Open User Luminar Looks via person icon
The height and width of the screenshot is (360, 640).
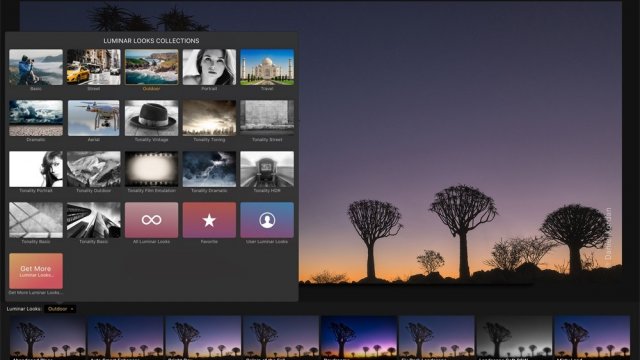[267, 220]
